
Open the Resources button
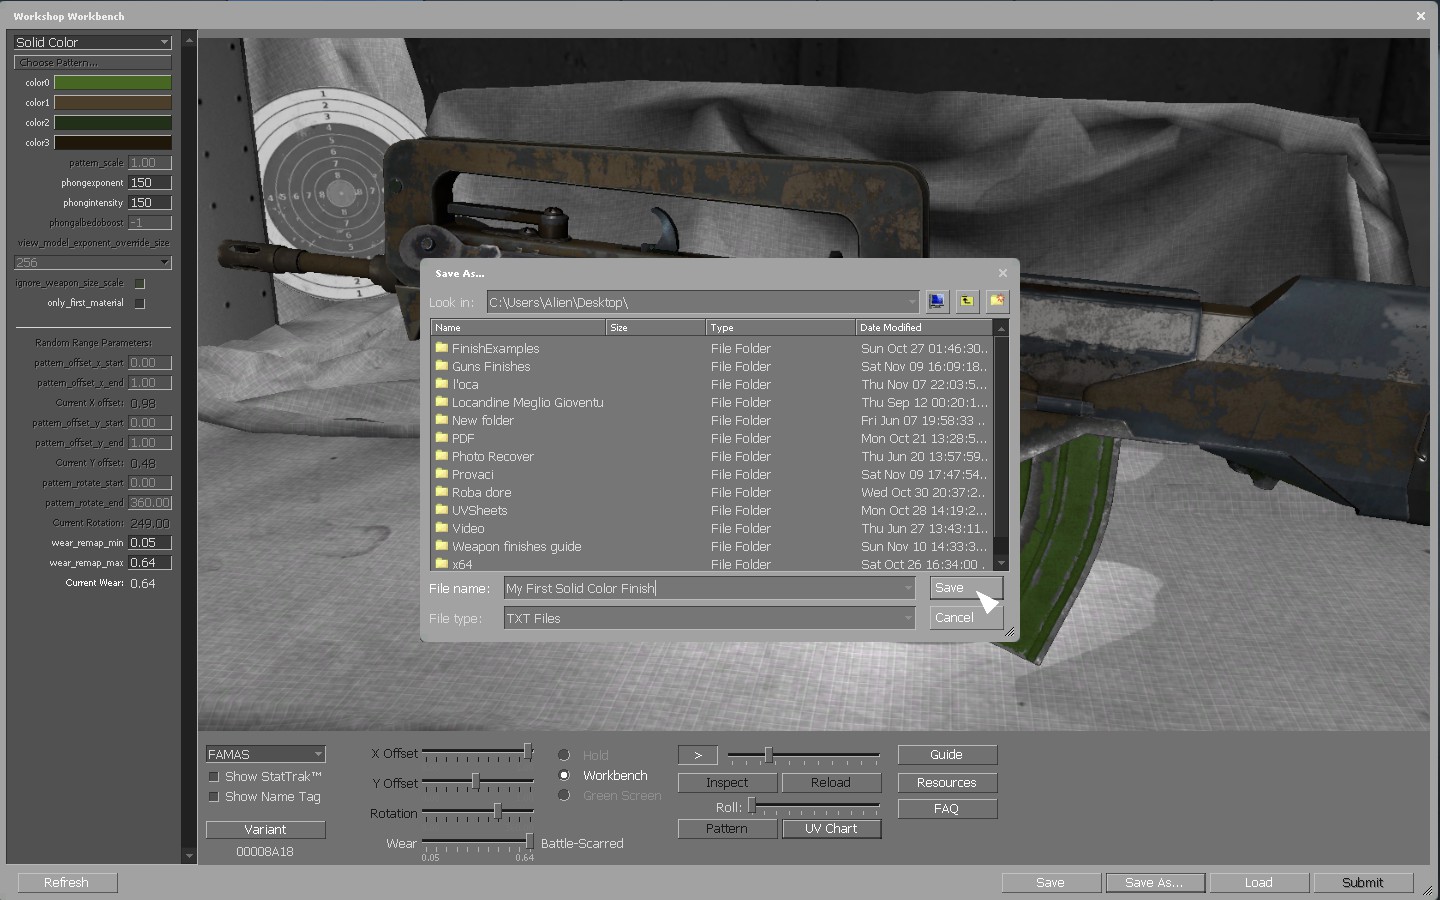(x=947, y=783)
